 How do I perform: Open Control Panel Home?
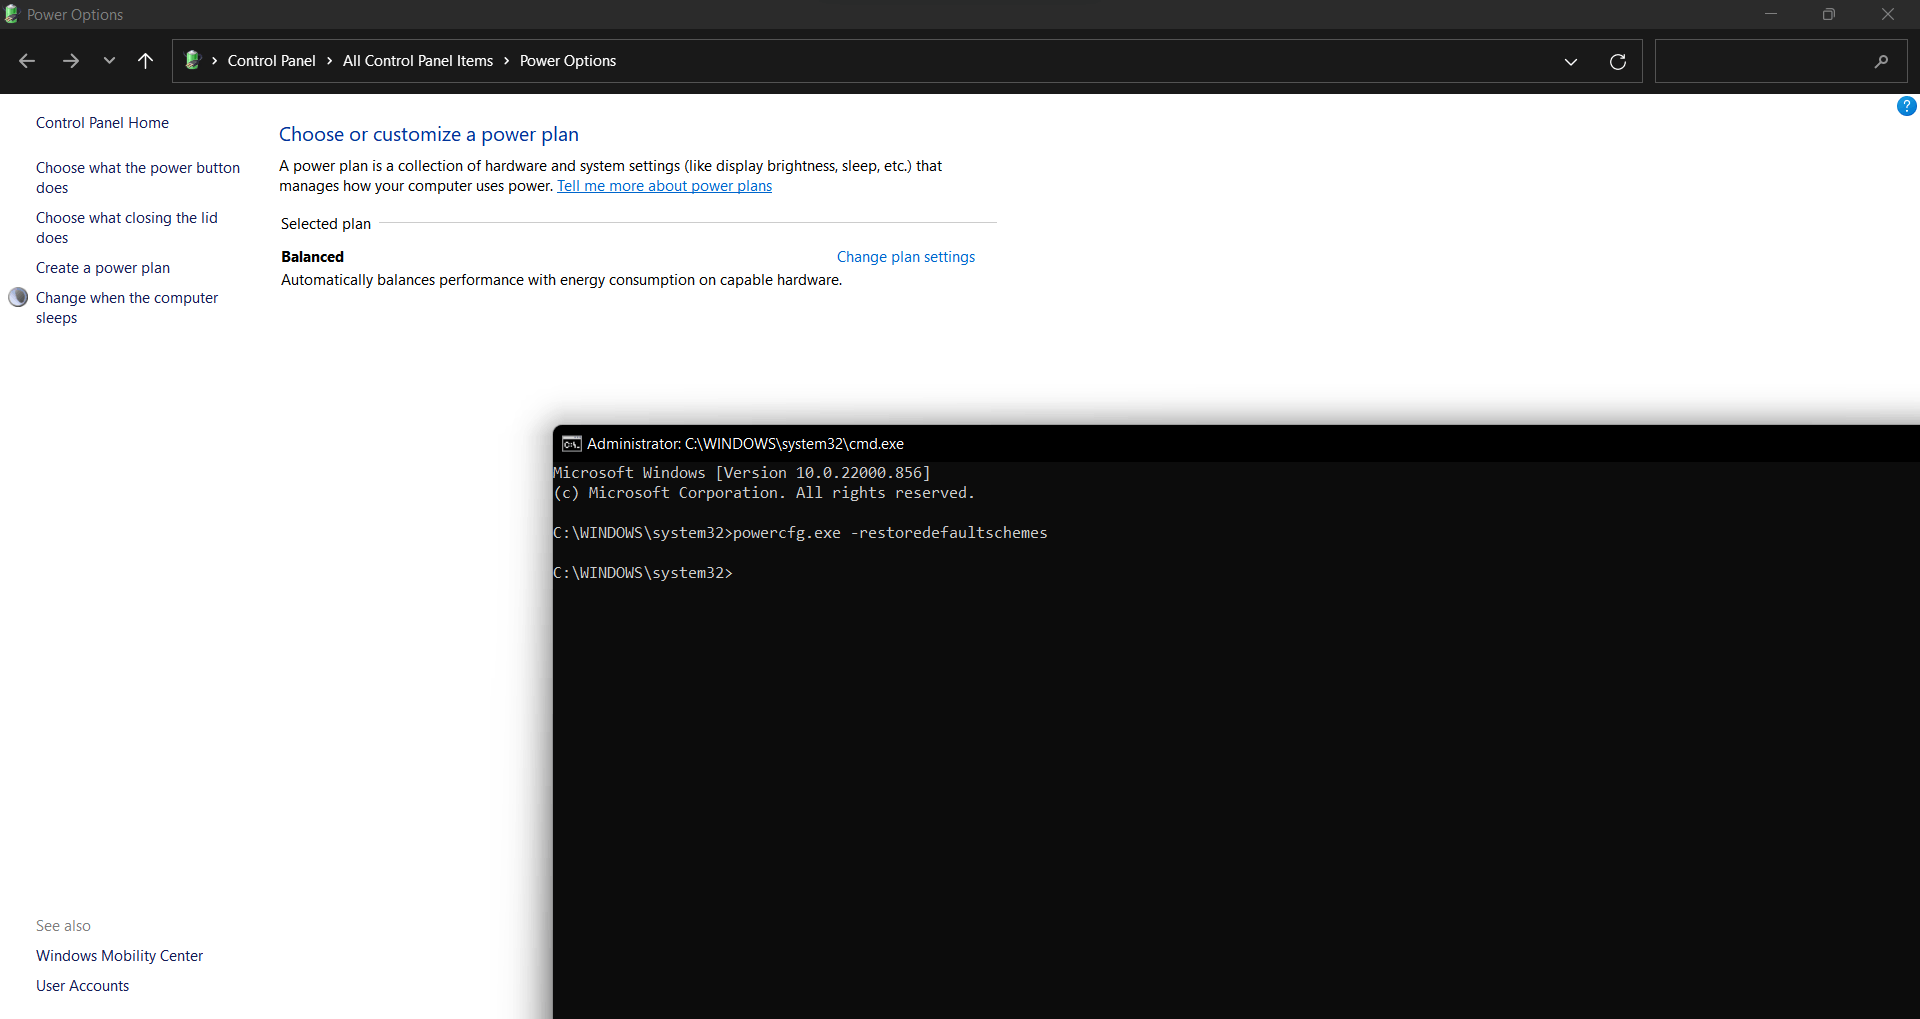pyautogui.click(x=102, y=123)
